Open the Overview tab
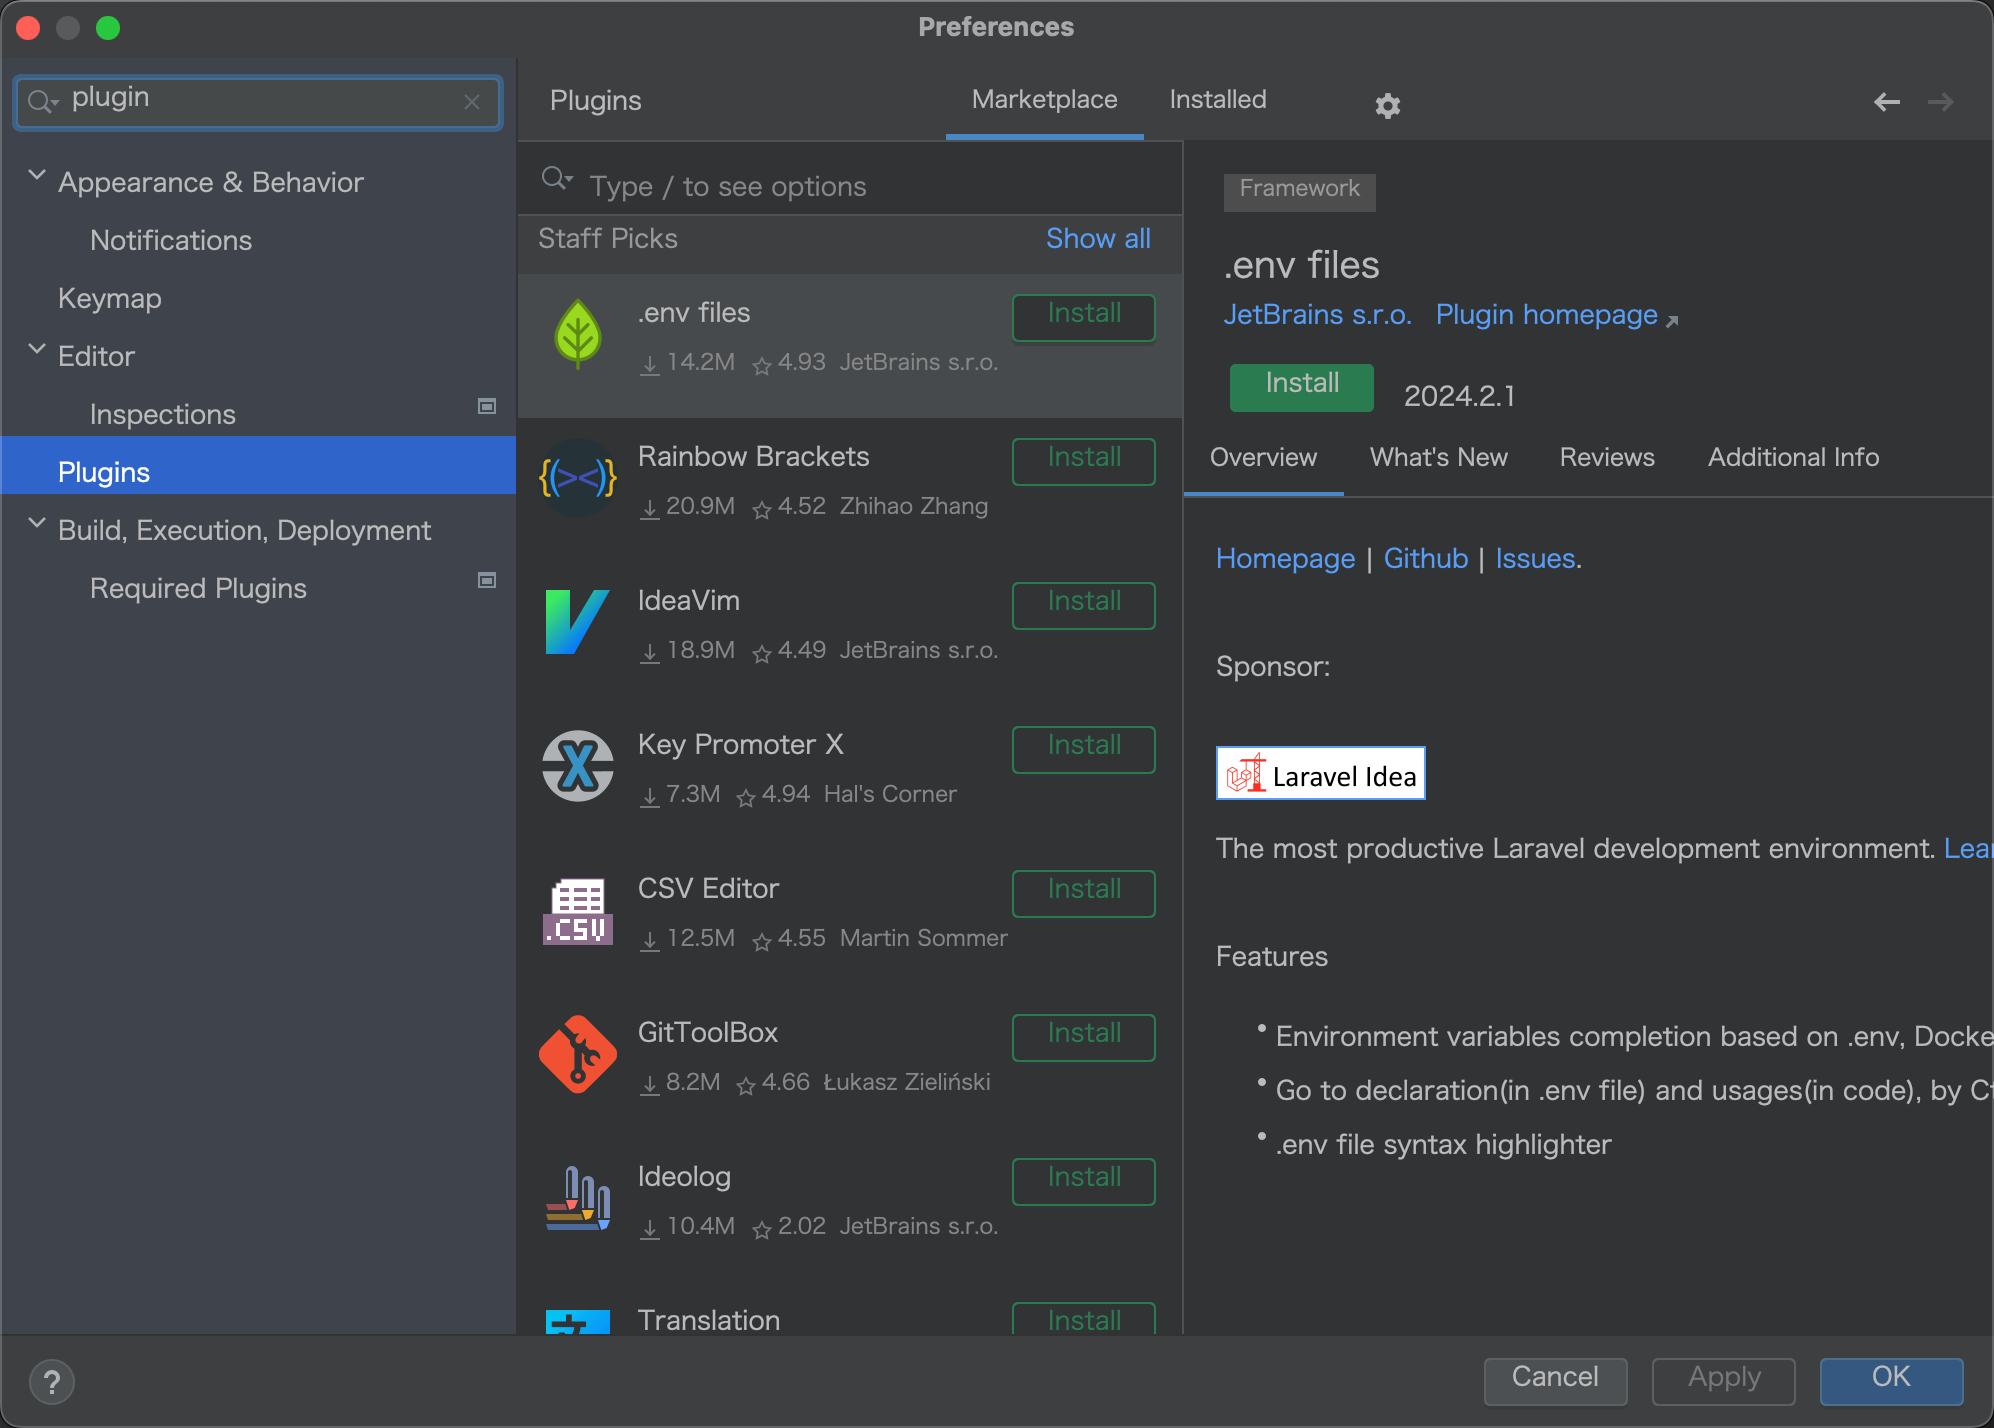 [1263, 458]
